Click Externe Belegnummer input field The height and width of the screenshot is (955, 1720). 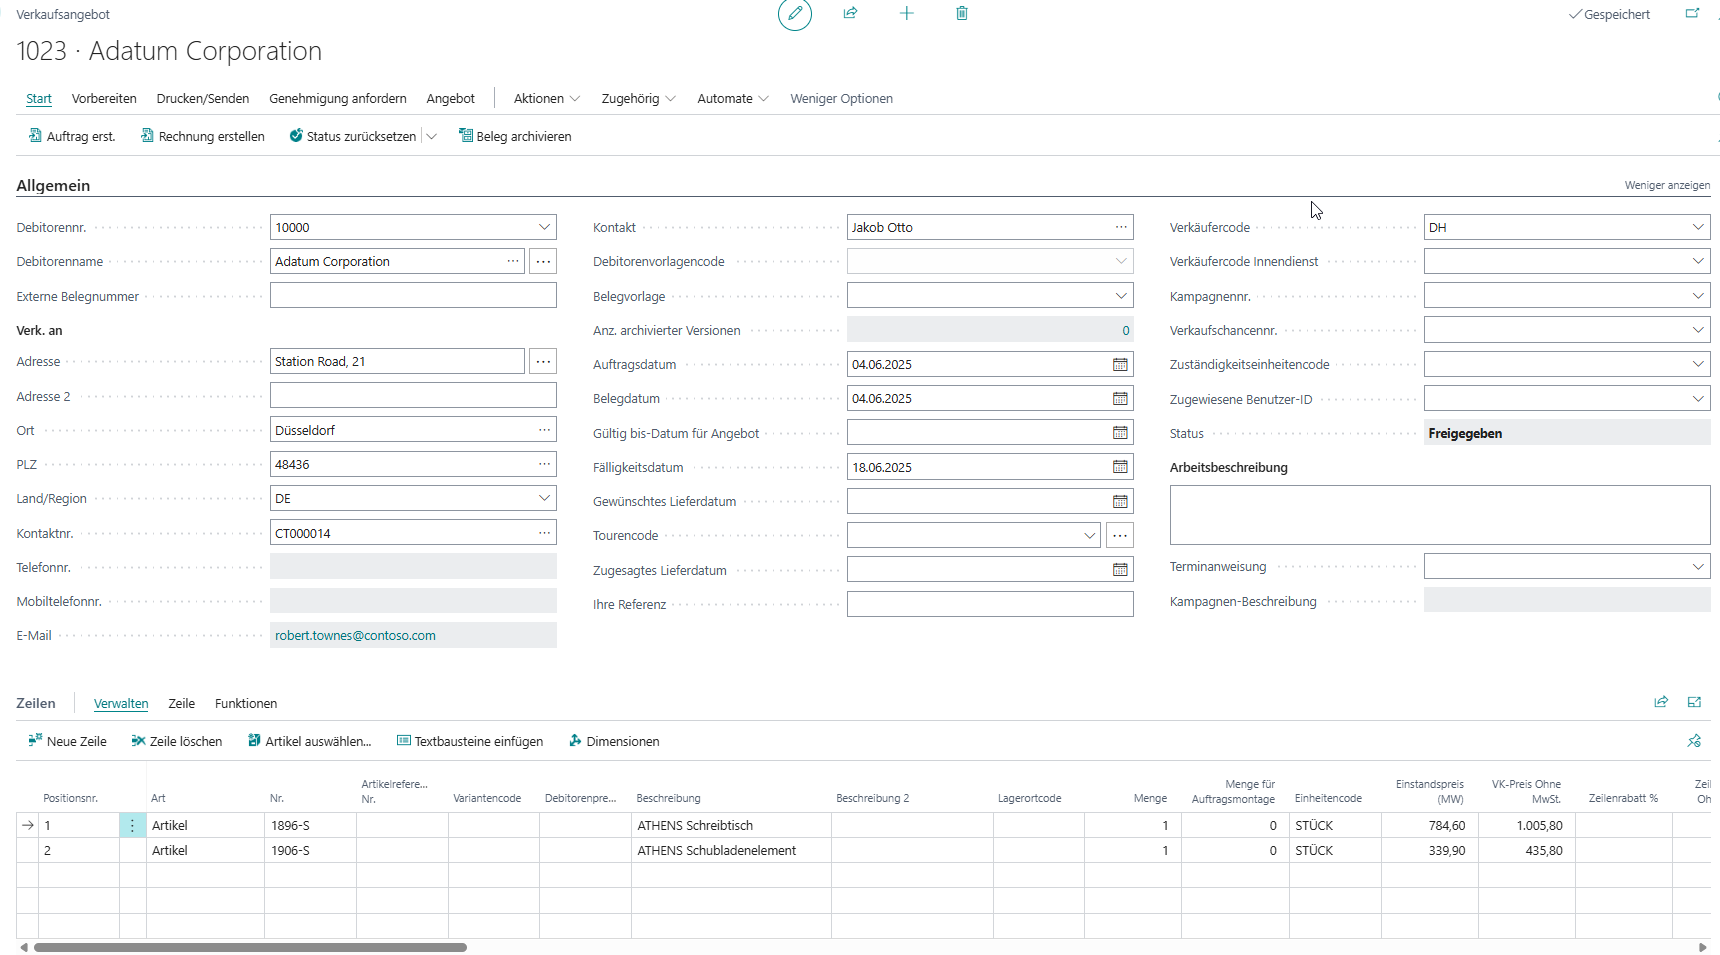pos(413,295)
